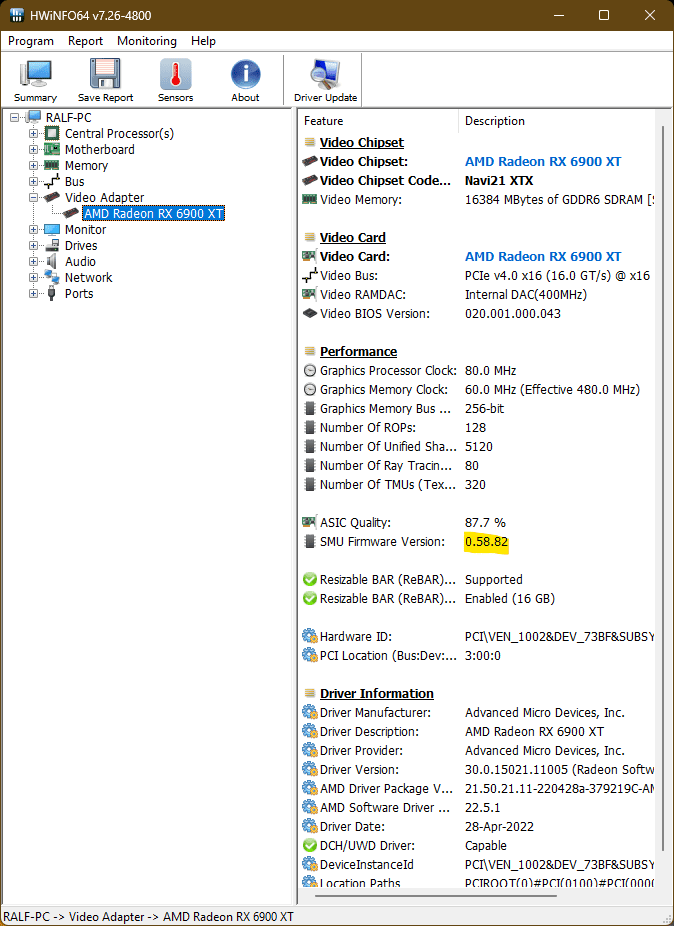Select the Video Memory row
Viewport: 674px width, 926px height.
(477, 200)
